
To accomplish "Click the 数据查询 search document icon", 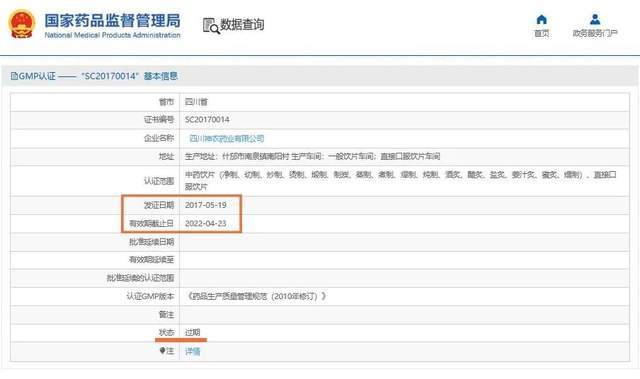I will coord(211,25).
